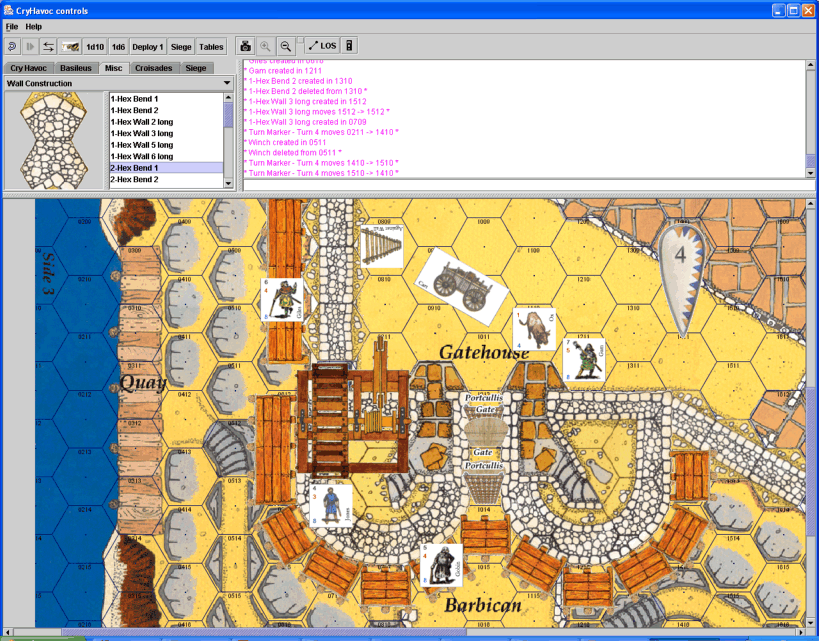Select the Gobin character counter
Viewport: 819px width, 641px height.
[x=441, y=565]
